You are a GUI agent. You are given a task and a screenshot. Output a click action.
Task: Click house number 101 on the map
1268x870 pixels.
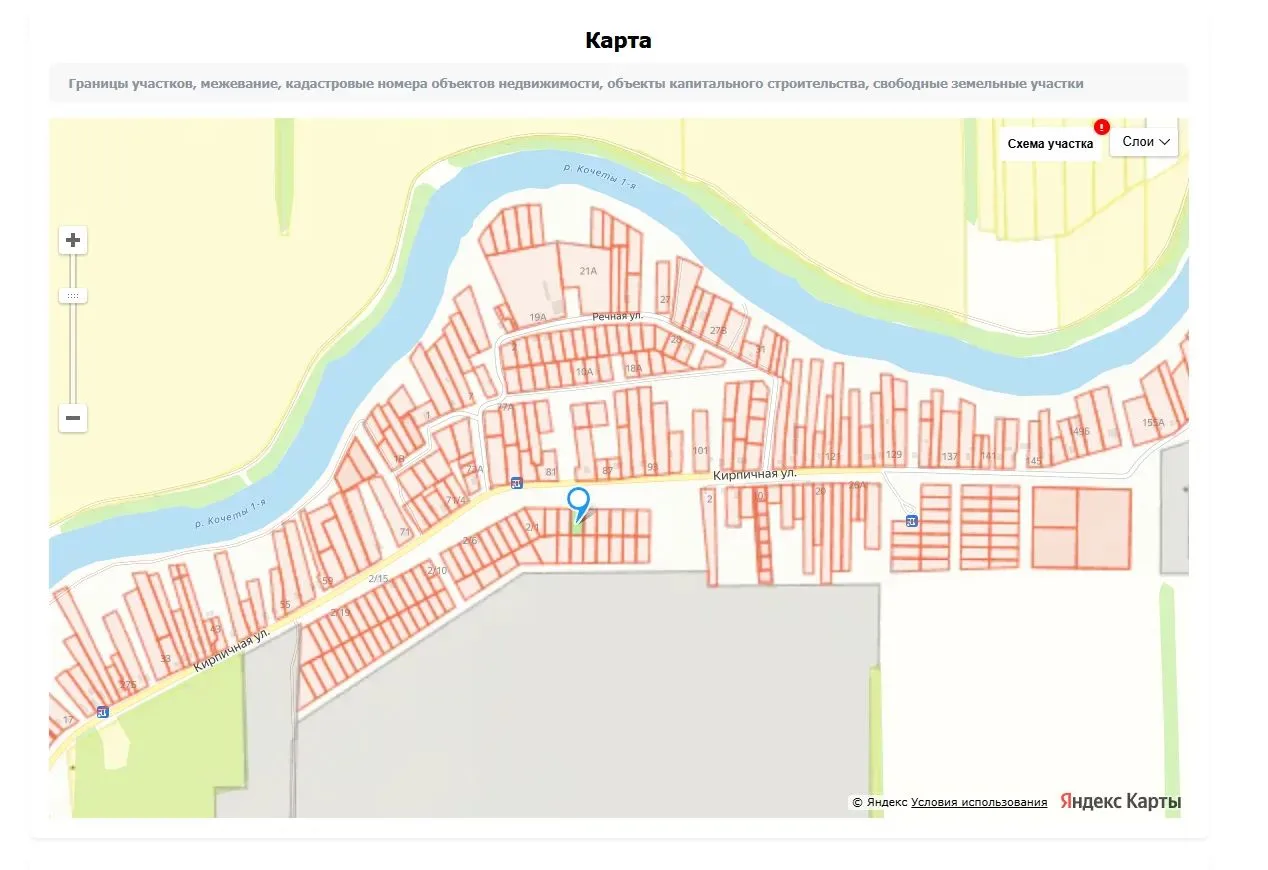700,451
